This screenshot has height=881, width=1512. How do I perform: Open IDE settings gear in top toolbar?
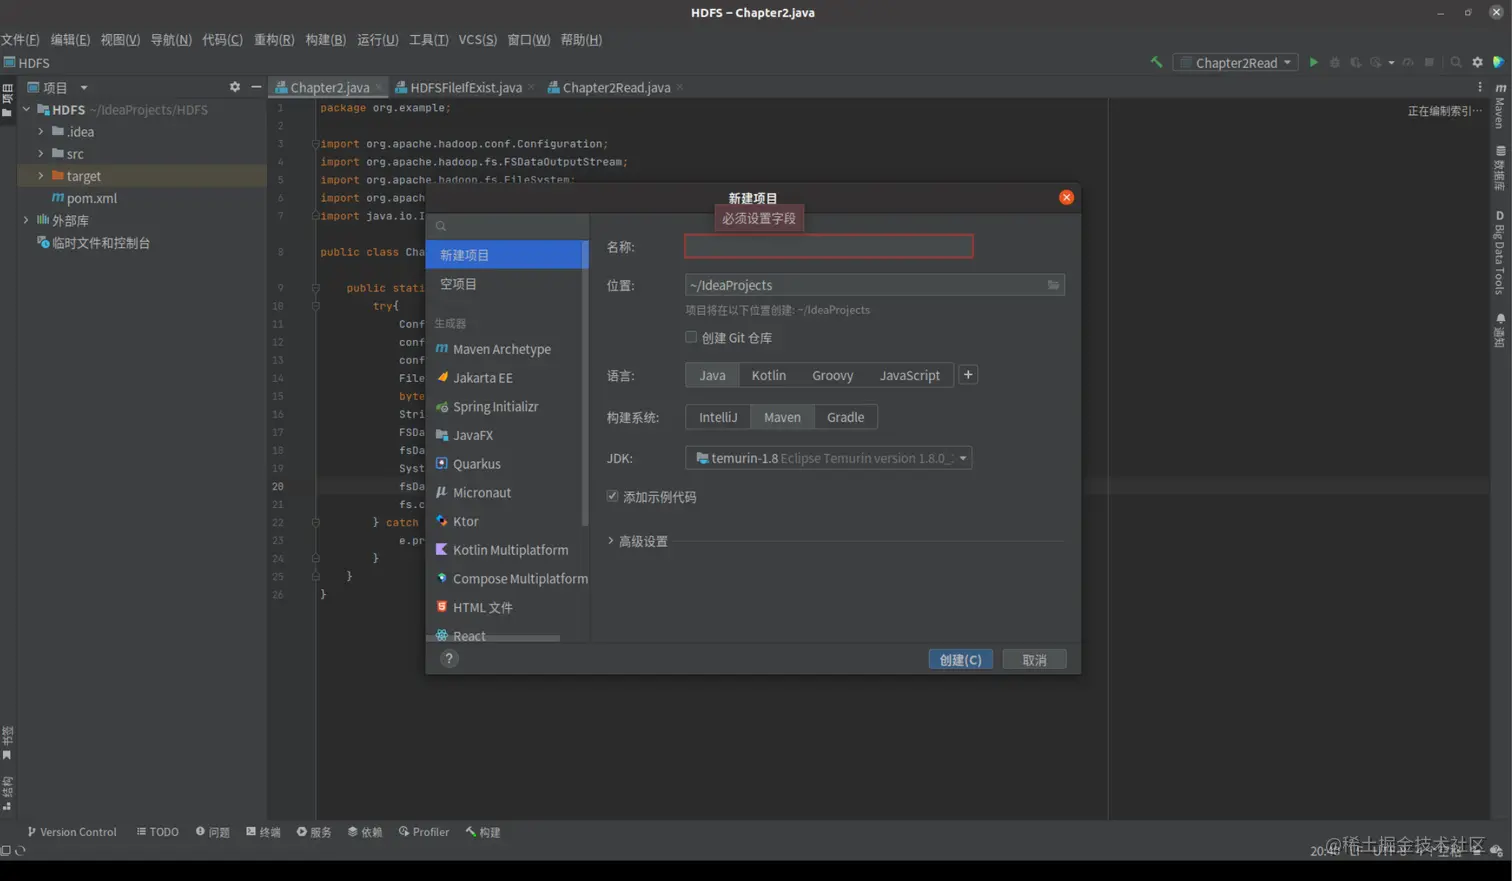1477,62
